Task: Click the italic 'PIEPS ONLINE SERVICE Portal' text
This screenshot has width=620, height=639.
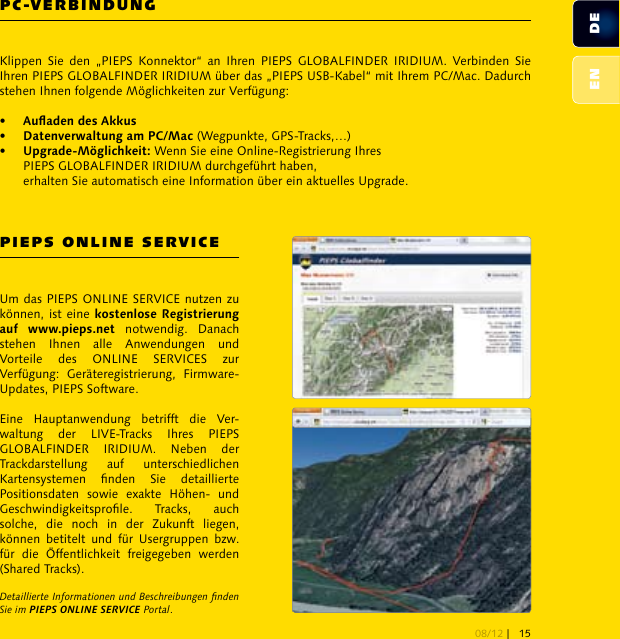Action: [100, 610]
